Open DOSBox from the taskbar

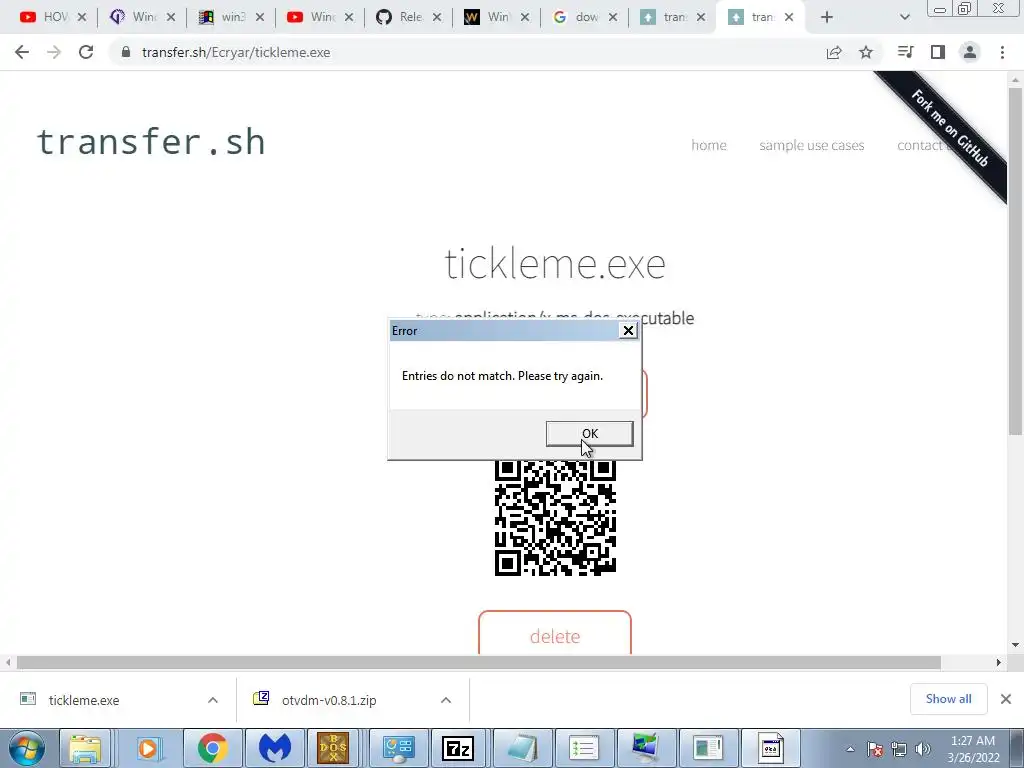click(333, 748)
